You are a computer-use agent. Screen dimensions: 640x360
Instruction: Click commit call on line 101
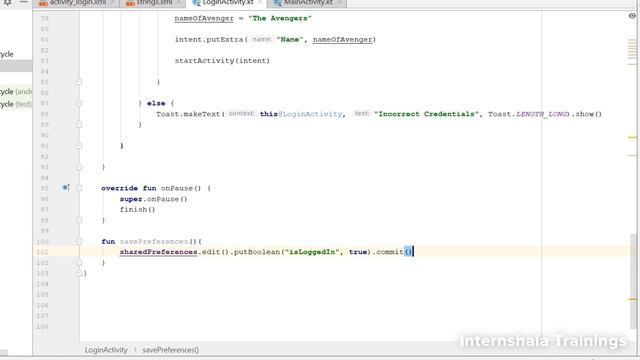point(390,252)
